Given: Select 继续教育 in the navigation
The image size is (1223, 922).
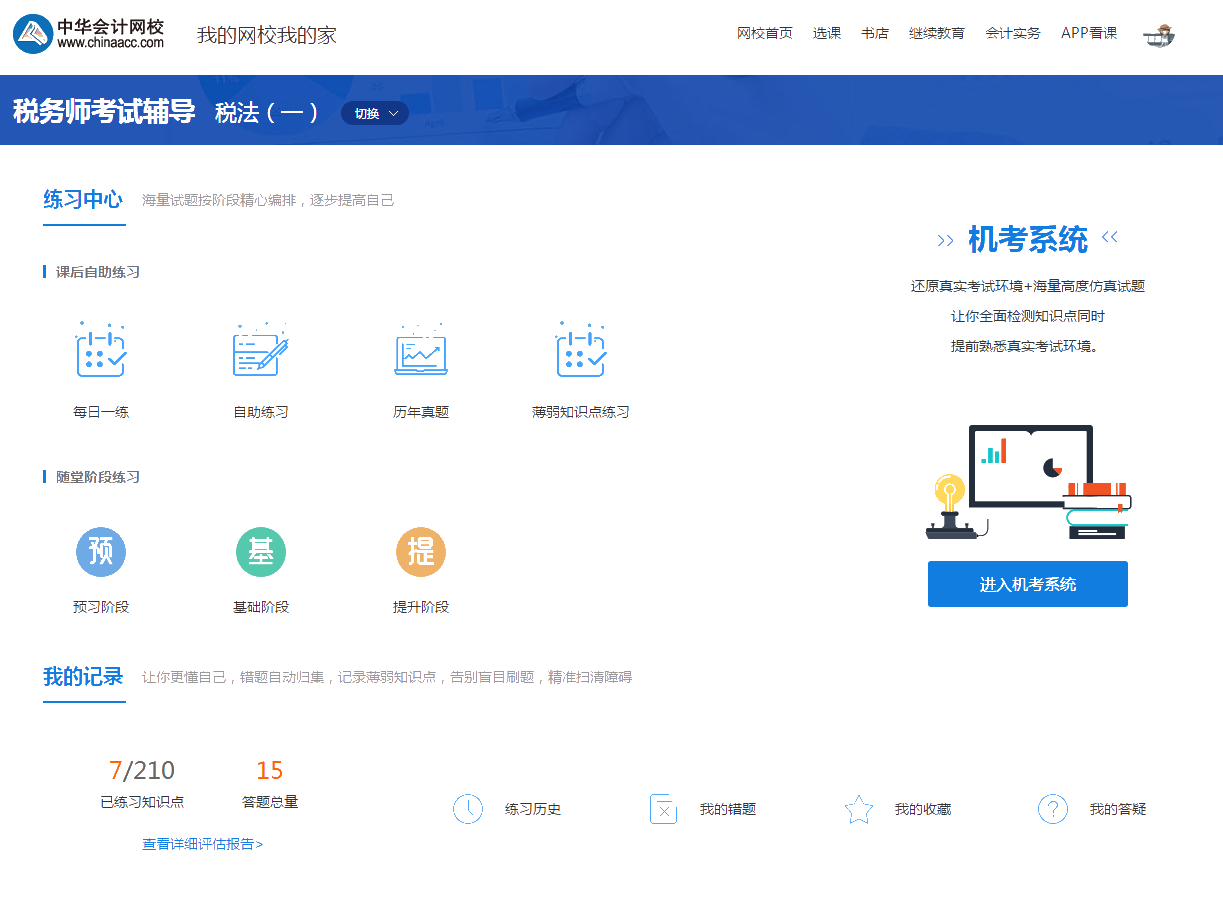Looking at the screenshot, I should (936, 33).
